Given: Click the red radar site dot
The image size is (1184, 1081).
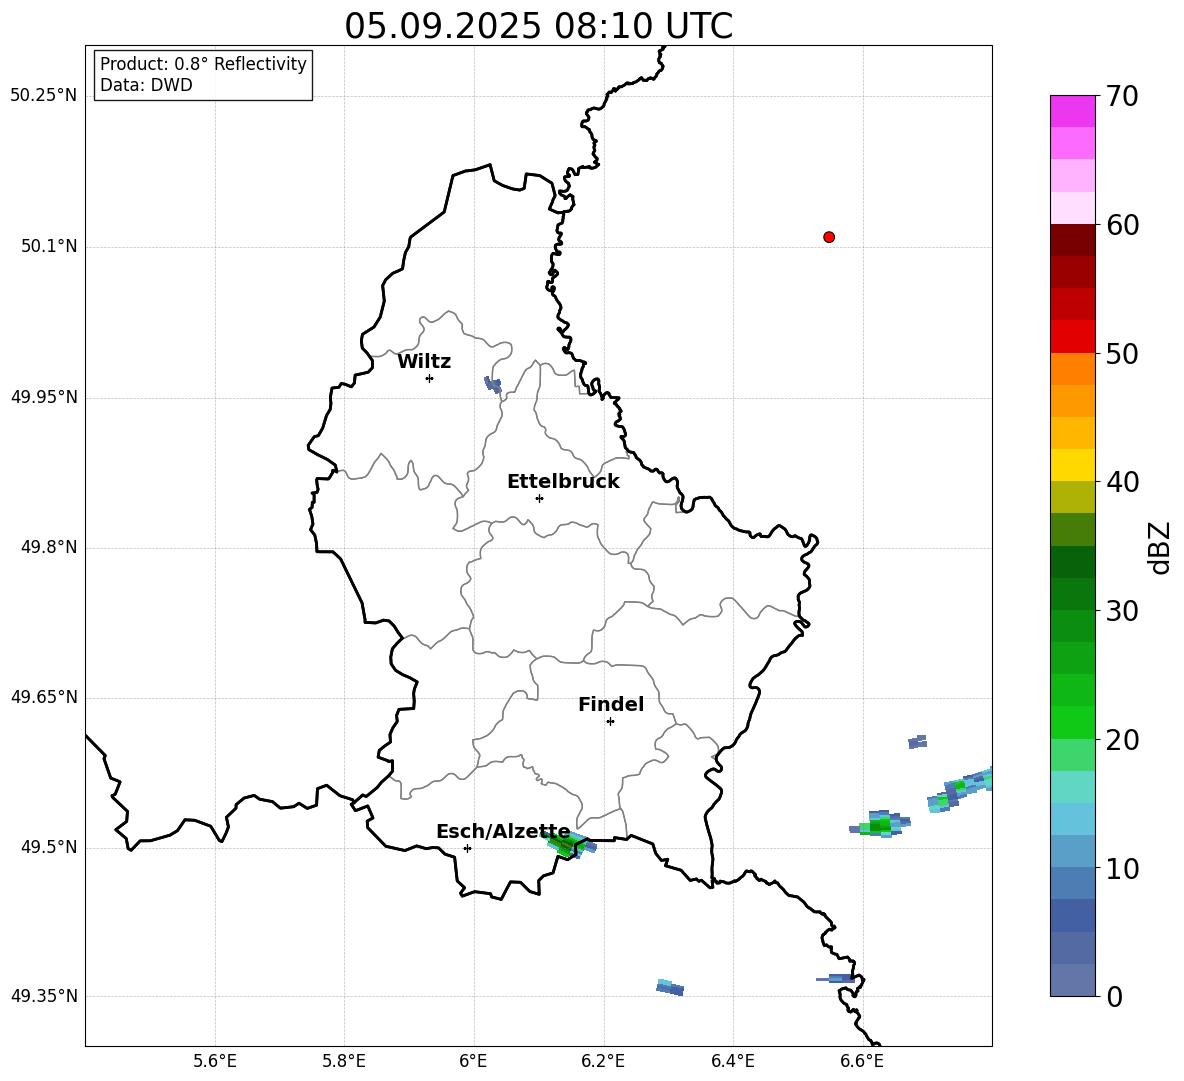Looking at the screenshot, I should tap(829, 237).
